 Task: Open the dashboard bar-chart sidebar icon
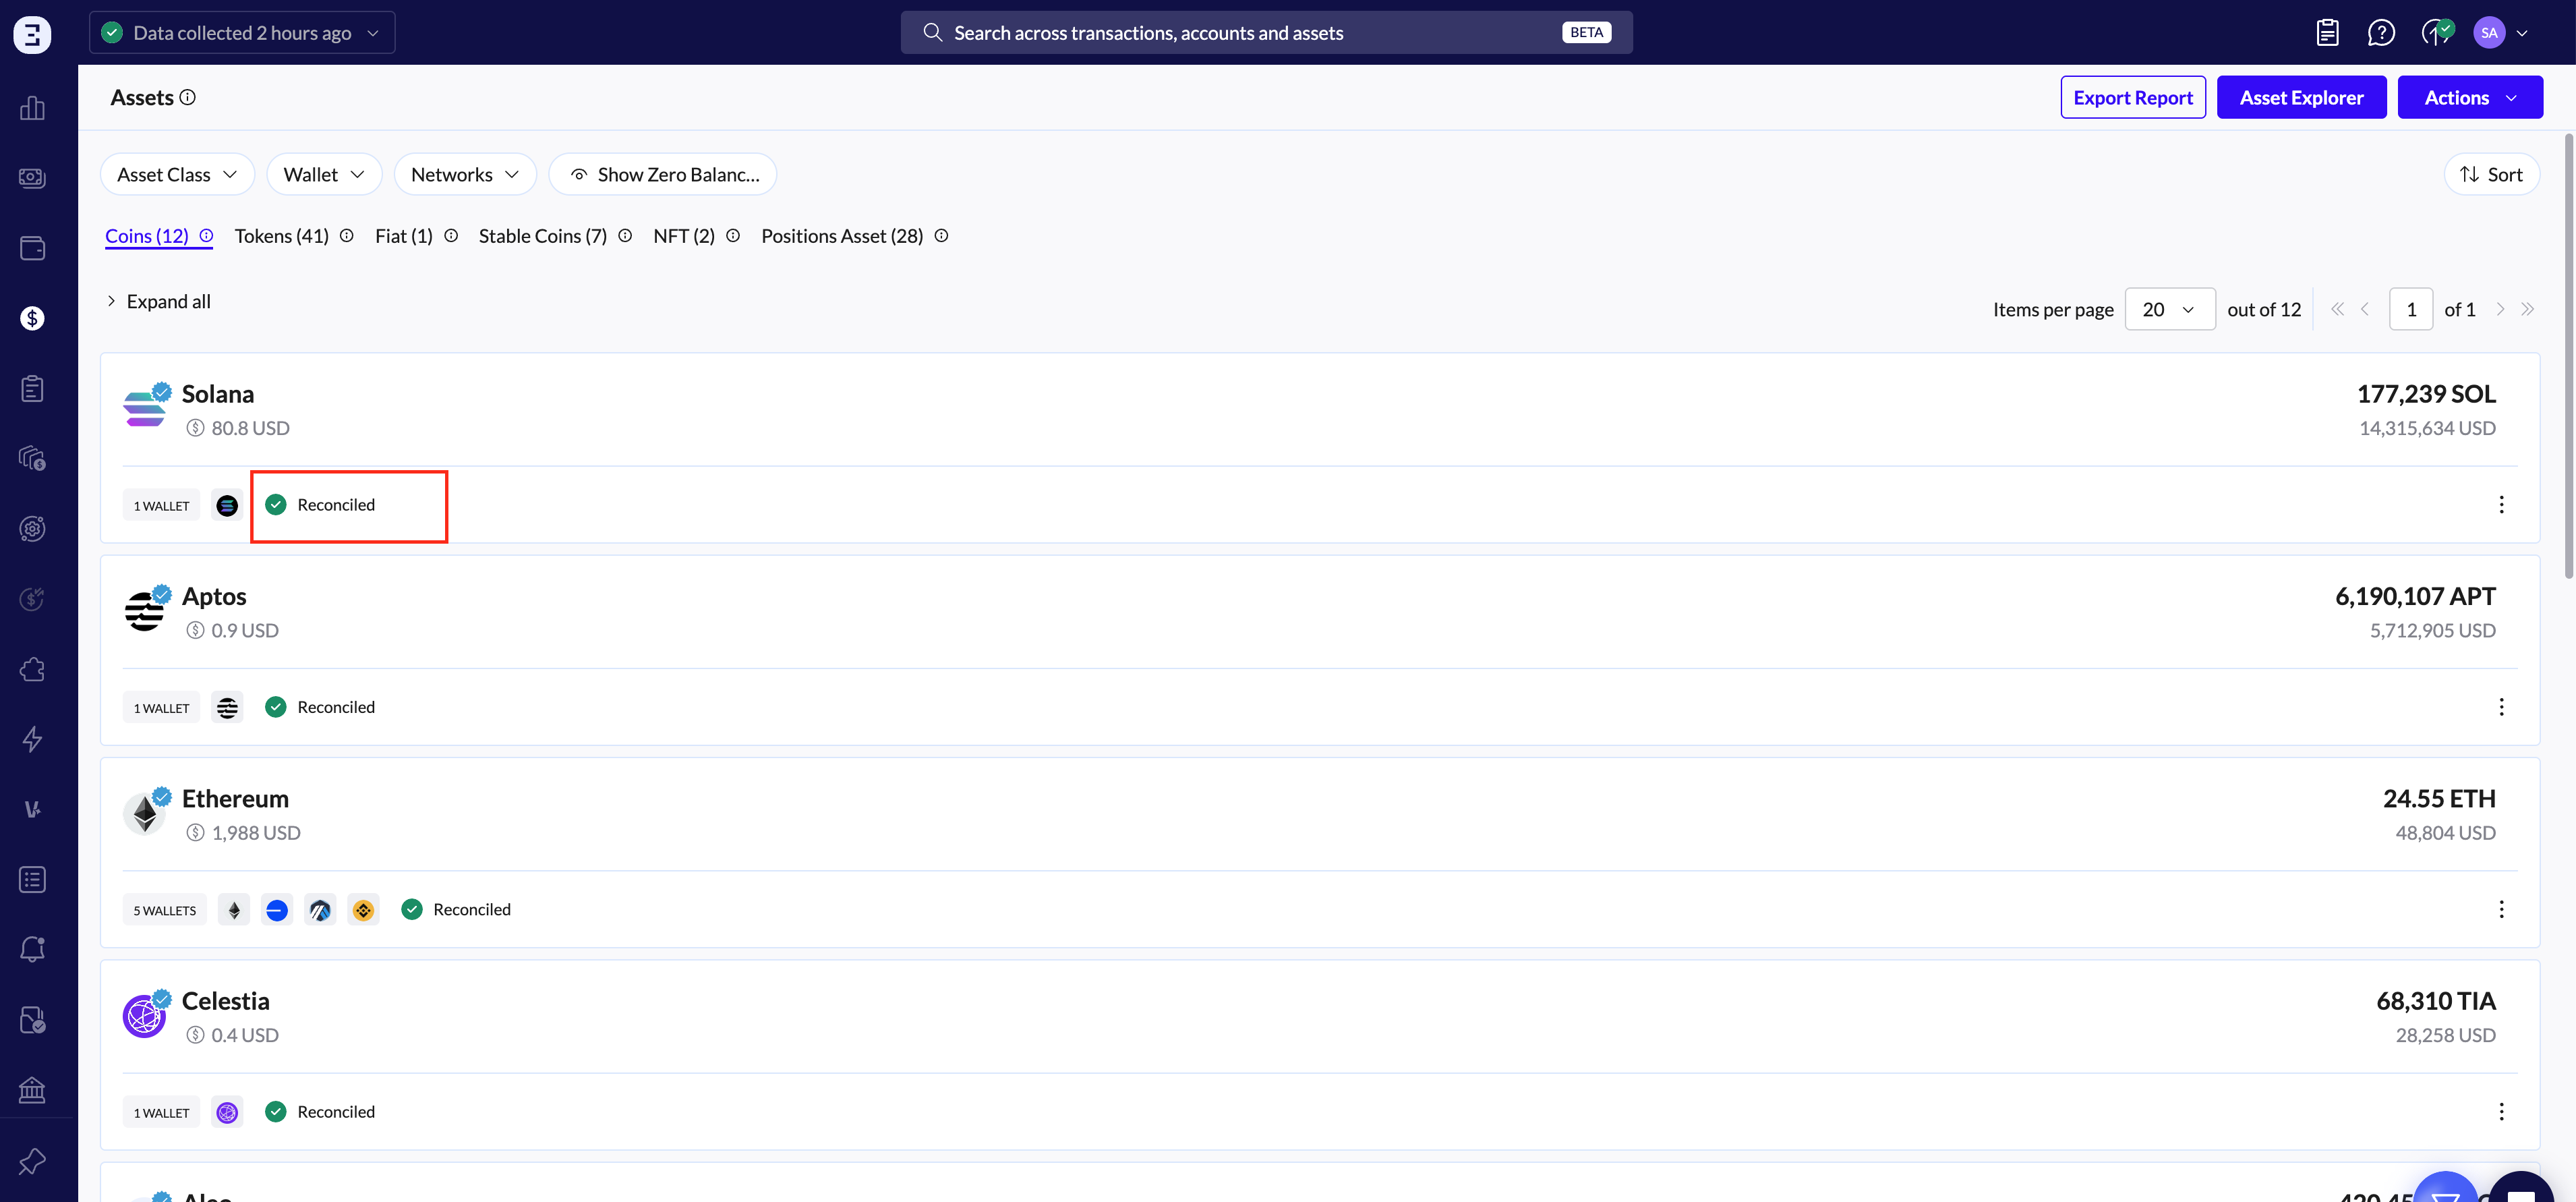pyautogui.click(x=32, y=108)
